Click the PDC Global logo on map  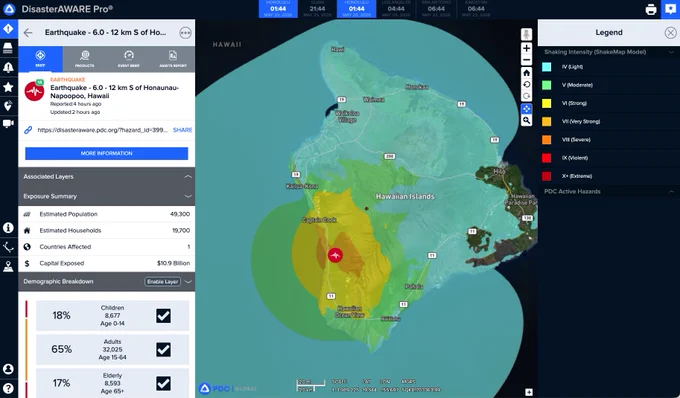tap(228, 388)
